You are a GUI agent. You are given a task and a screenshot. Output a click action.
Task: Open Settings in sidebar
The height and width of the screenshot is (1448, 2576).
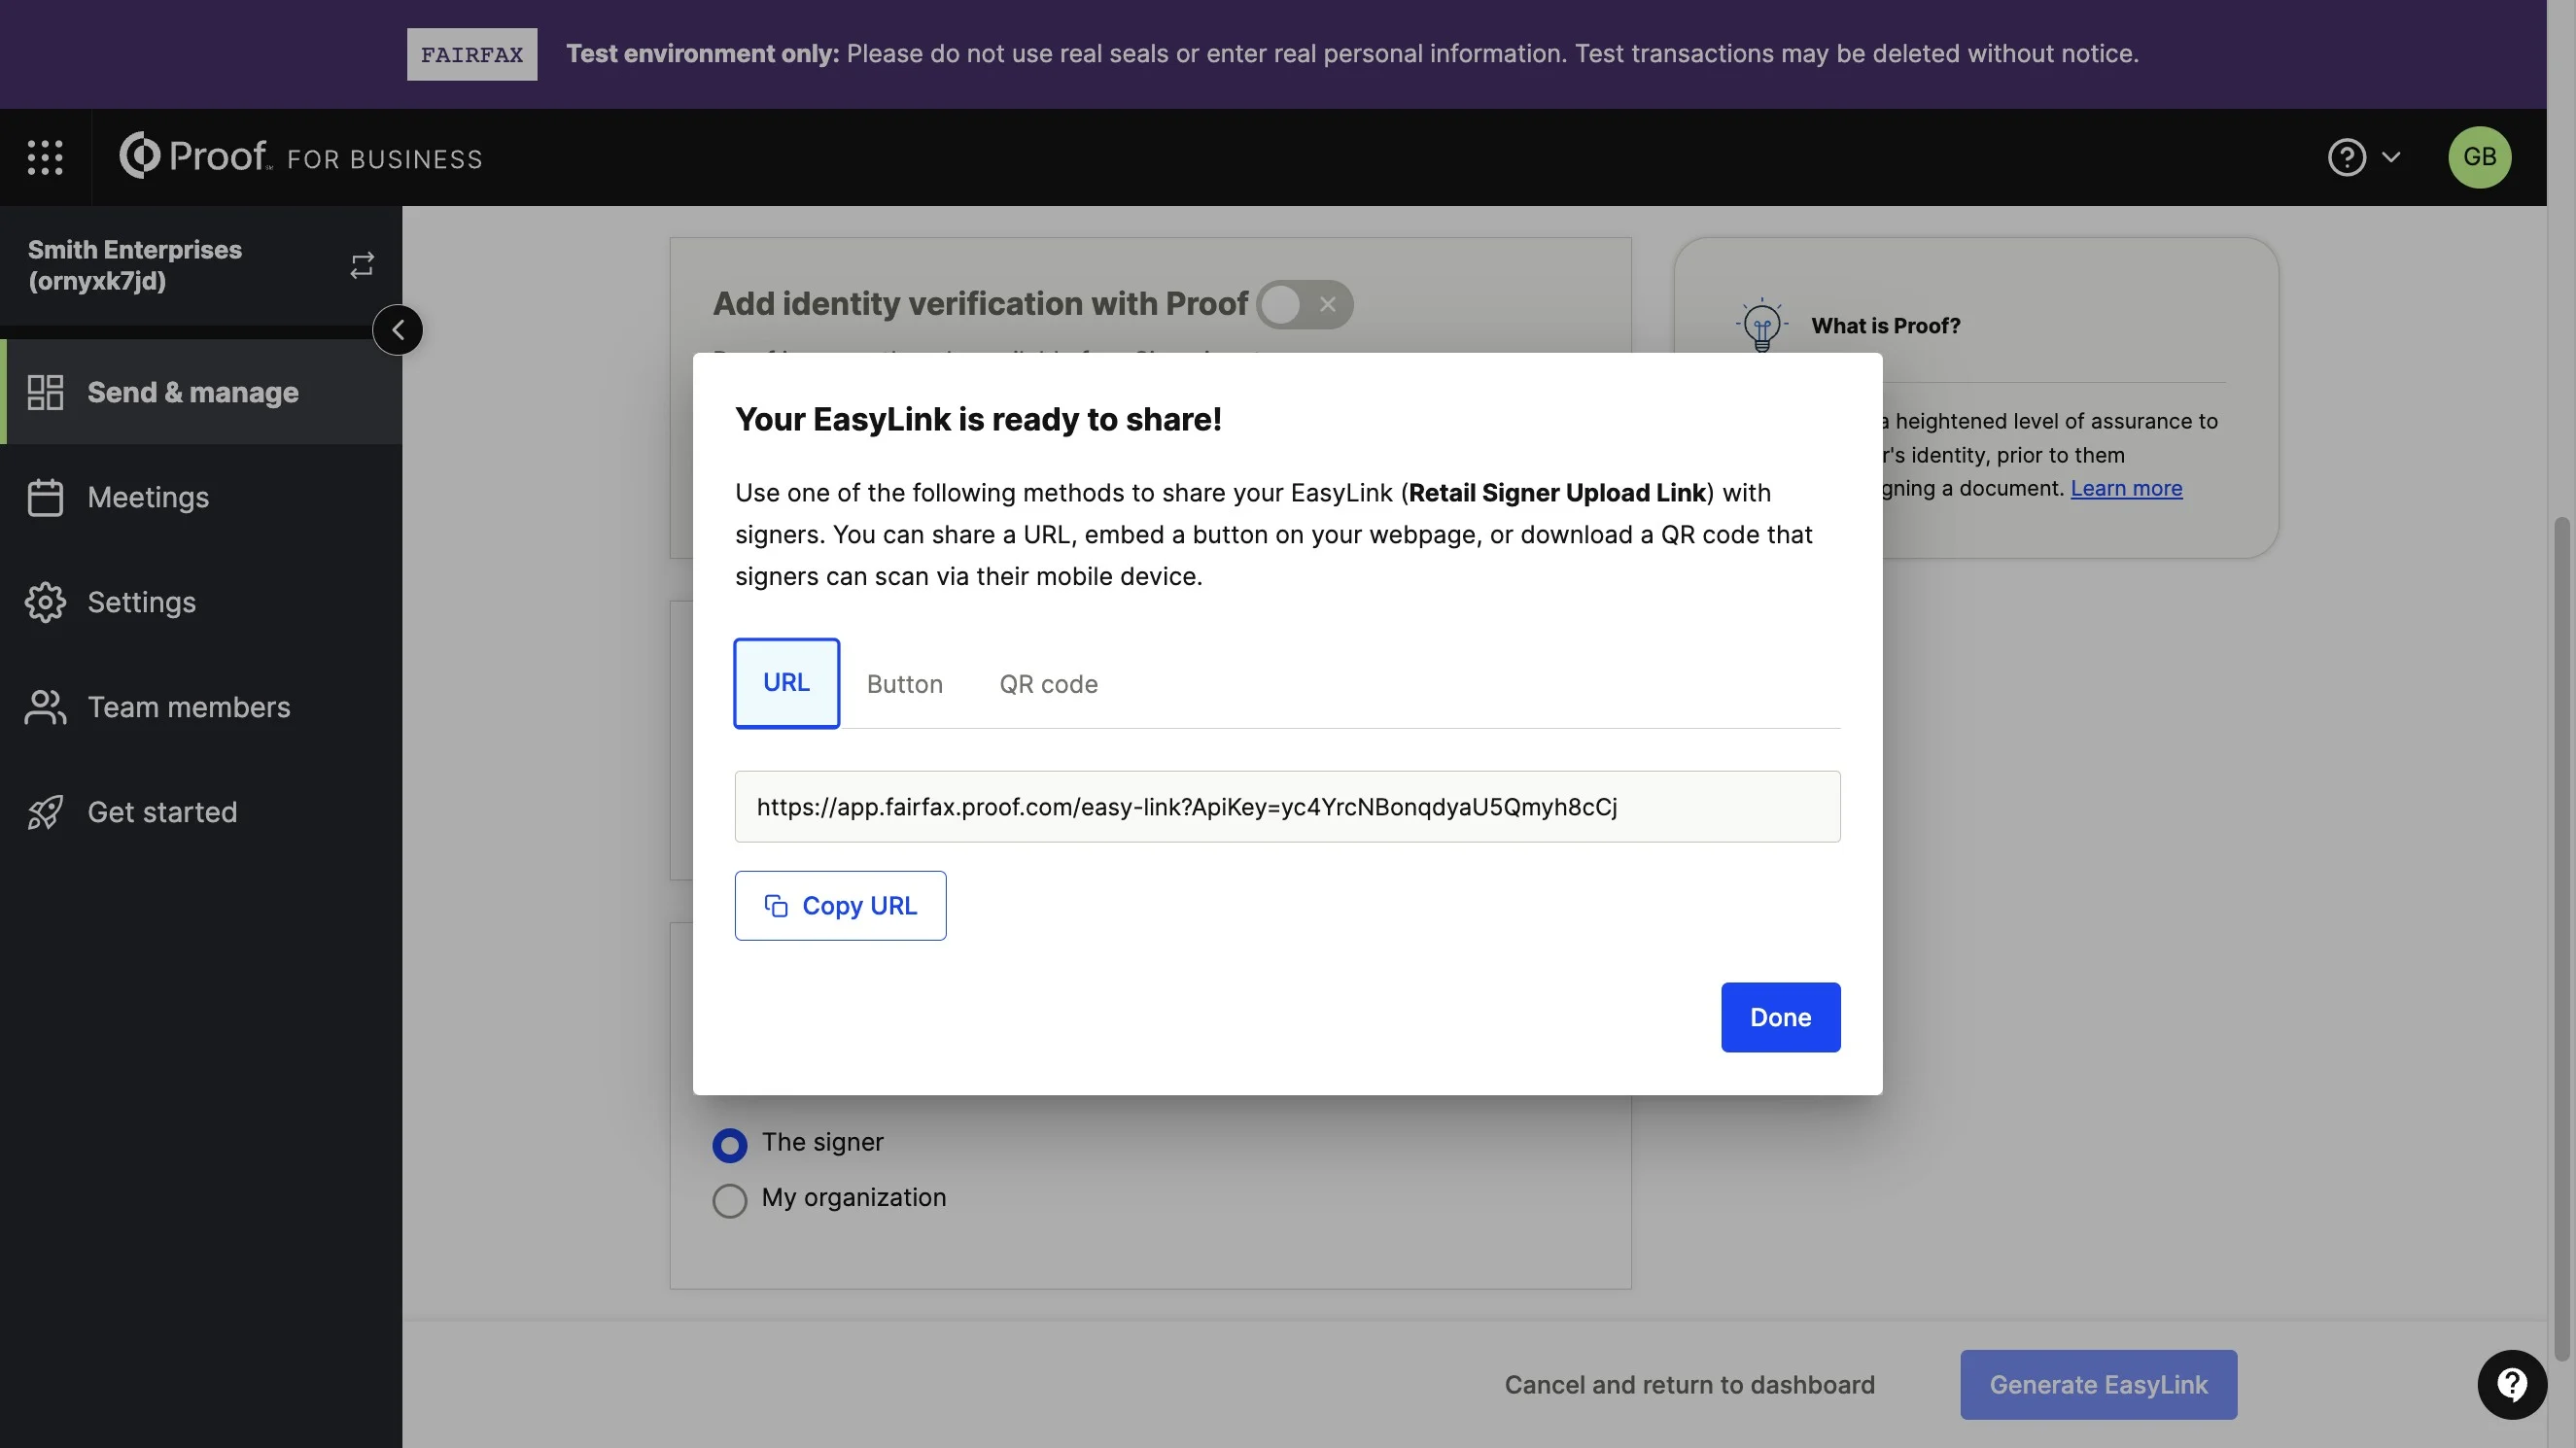tap(201, 602)
